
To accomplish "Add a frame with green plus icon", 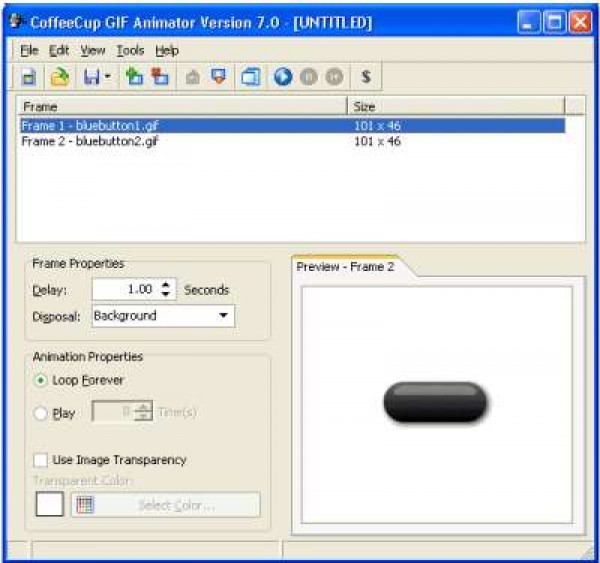I will tap(134, 77).
